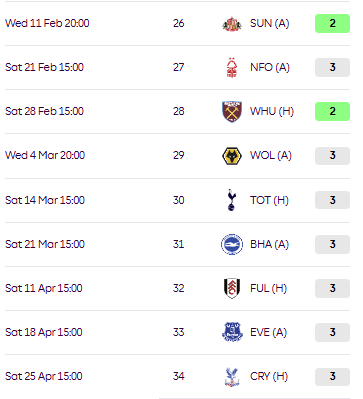This screenshot has width=363, height=399.
Task: Click the Everton club crest
Action: [232, 332]
